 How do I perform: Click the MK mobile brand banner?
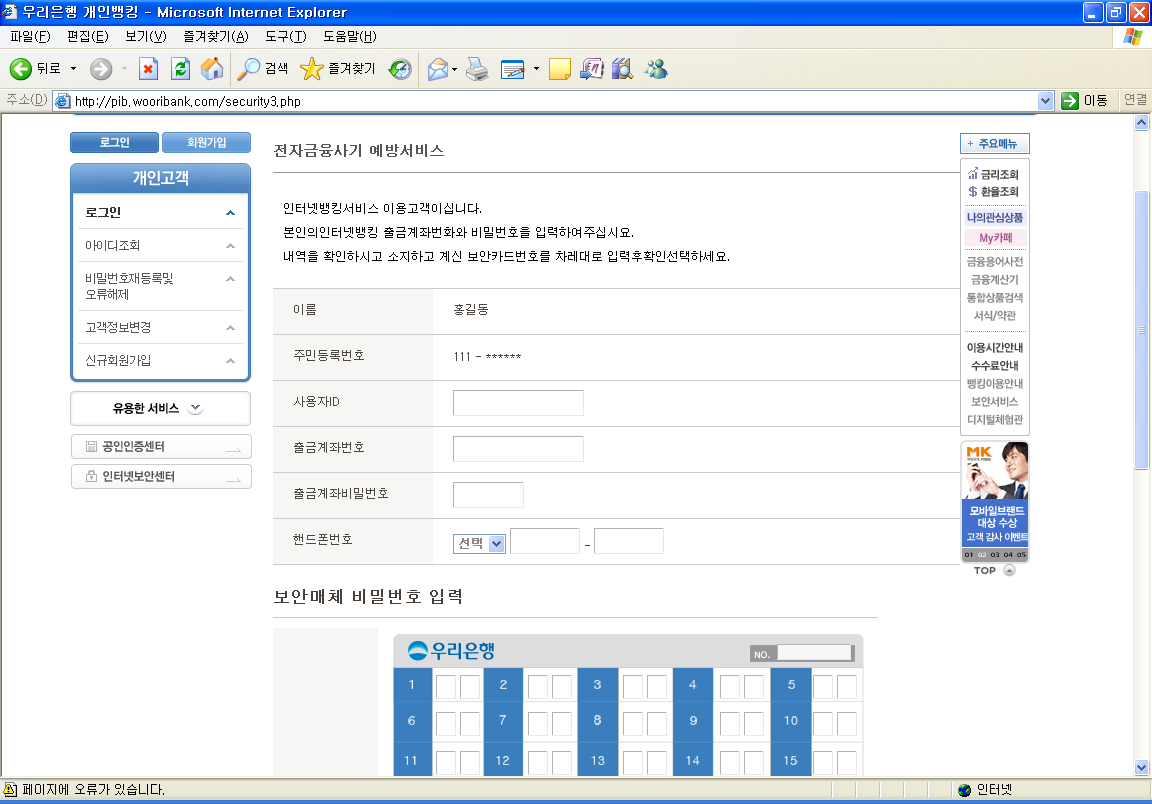995,501
